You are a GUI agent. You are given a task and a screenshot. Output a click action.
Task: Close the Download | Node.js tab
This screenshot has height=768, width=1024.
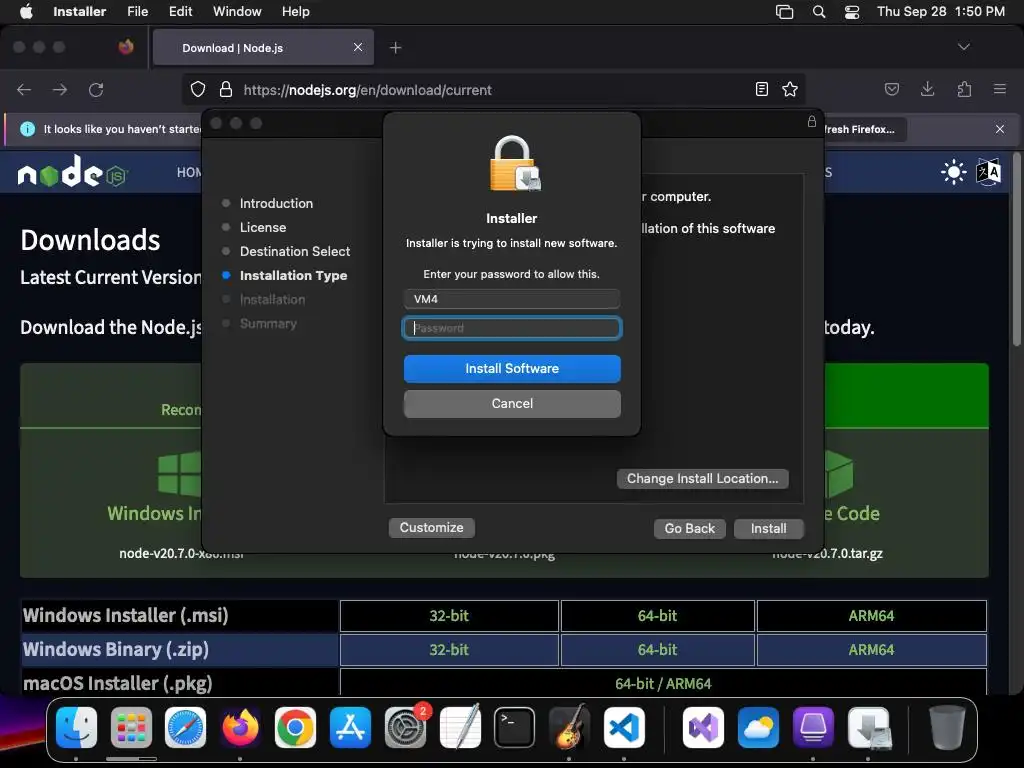click(x=358, y=47)
